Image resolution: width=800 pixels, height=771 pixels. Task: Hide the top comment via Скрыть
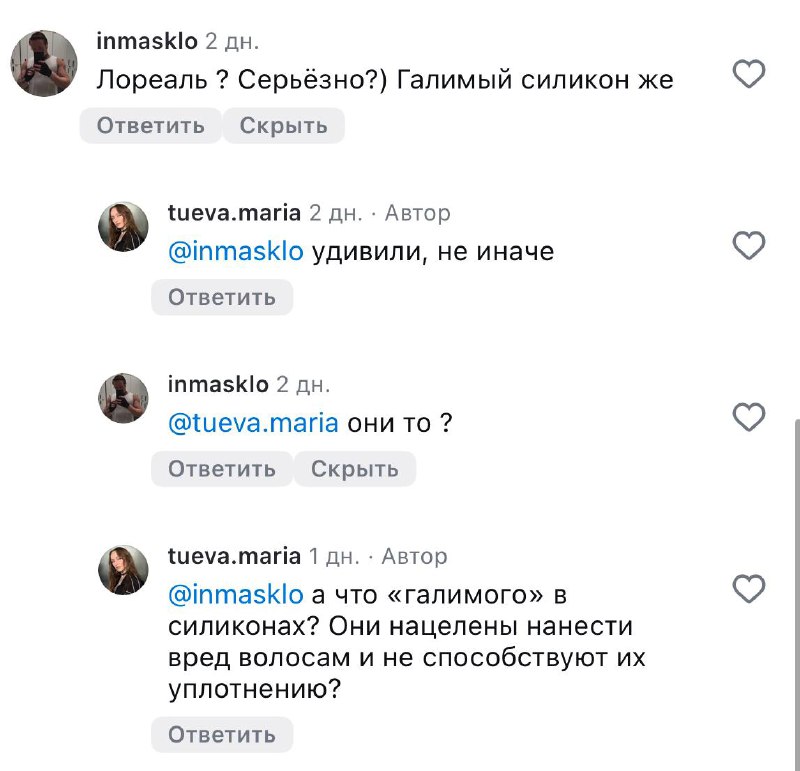tap(284, 125)
